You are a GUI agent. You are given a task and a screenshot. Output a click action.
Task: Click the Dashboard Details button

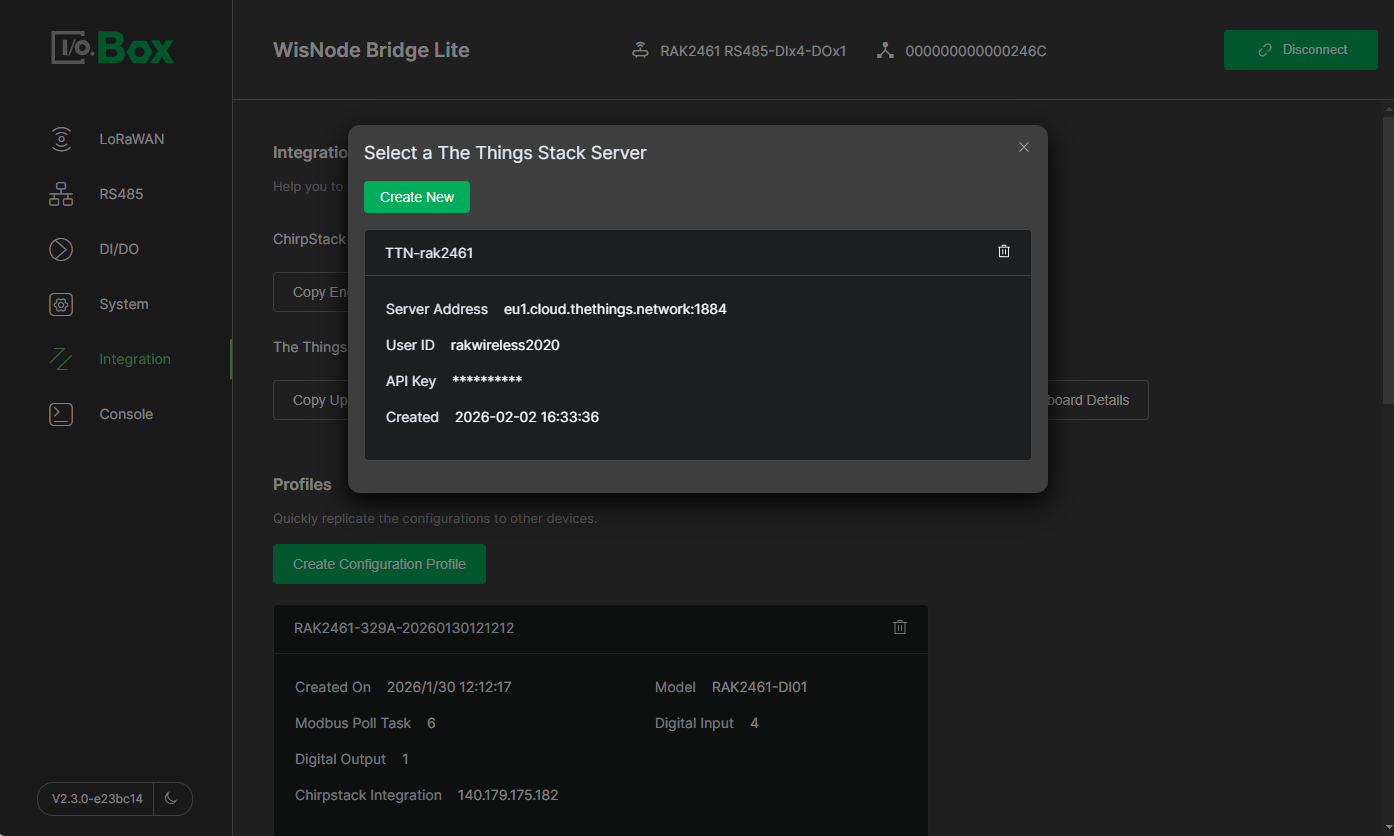(x=1090, y=399)
